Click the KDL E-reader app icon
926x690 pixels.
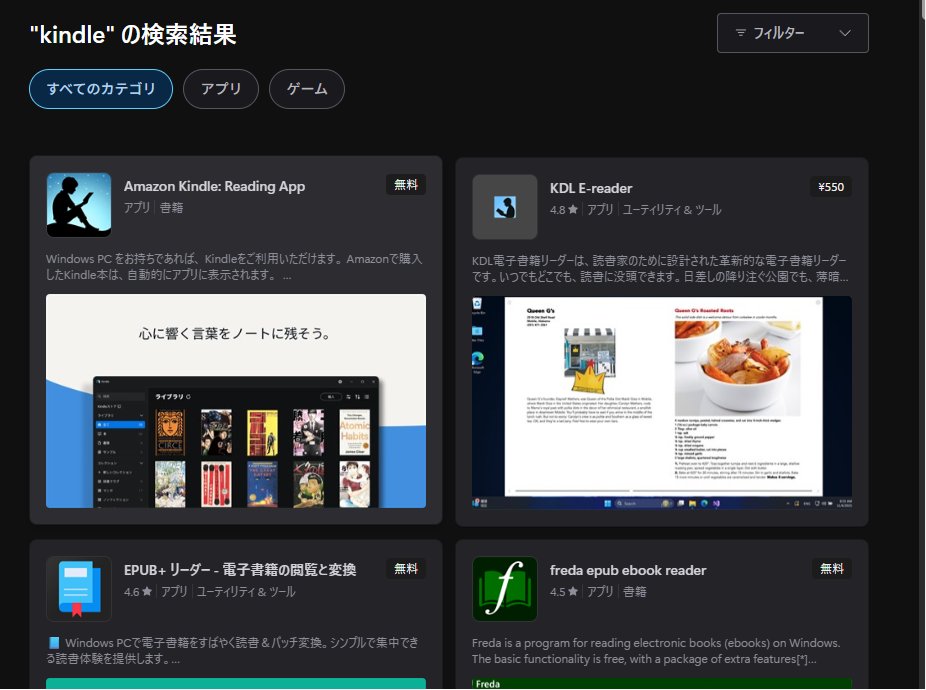tap(505, 207)
